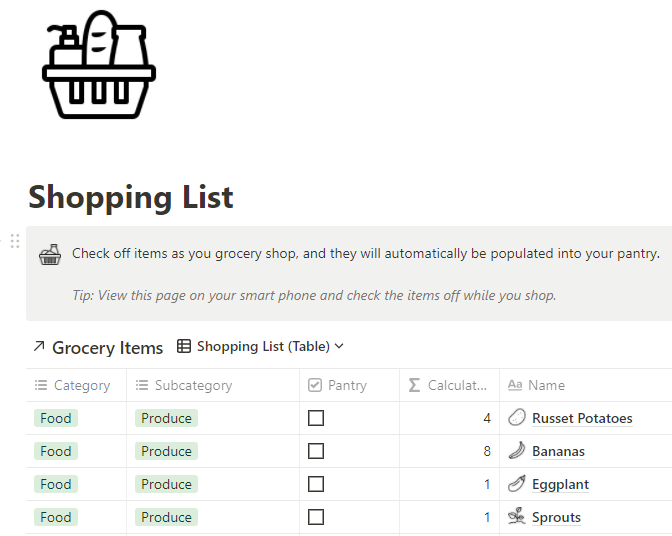Viewport: 672px width, 536px height.
Task: Select the Calculat... formula column header
Action: [x=449, y=385]
